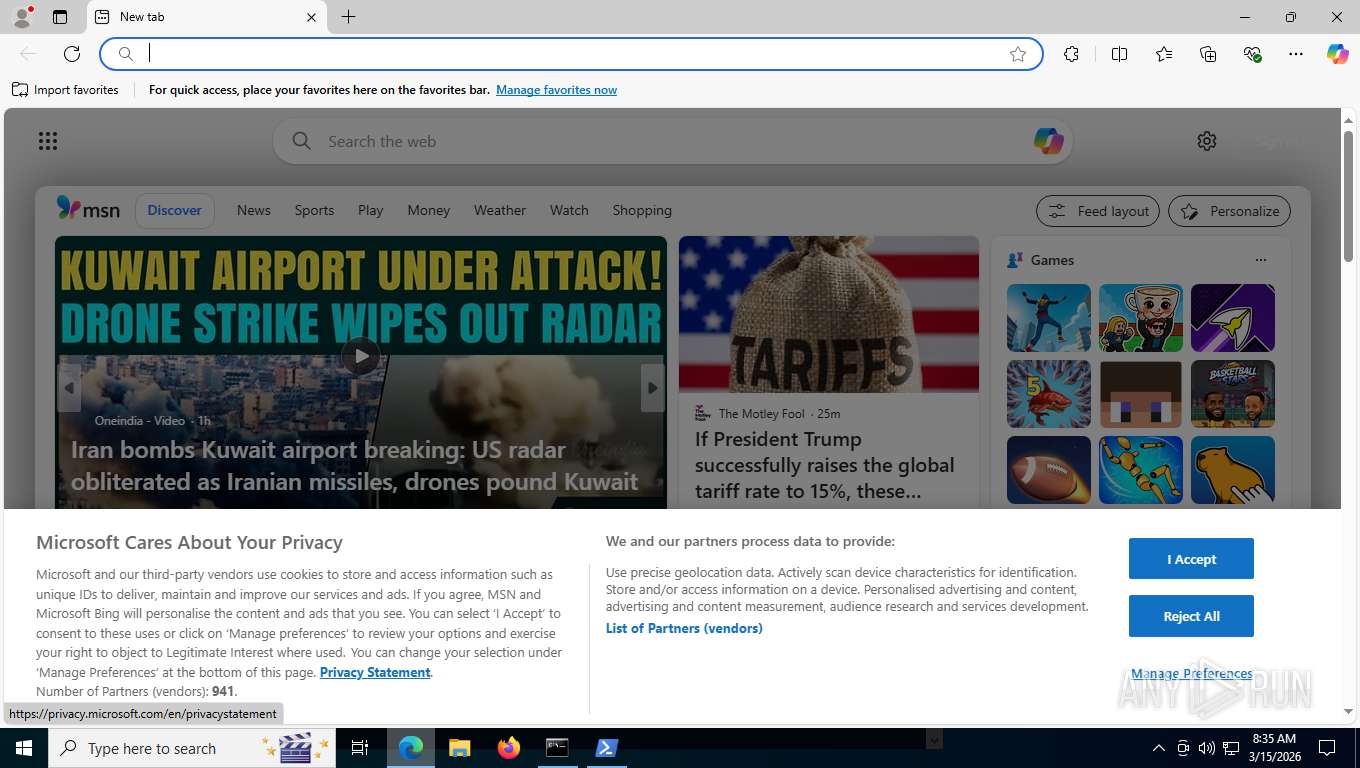This screenshot has width=1360, height=768.
Task: Open the volume control icon
Action: coord(1207,748)
